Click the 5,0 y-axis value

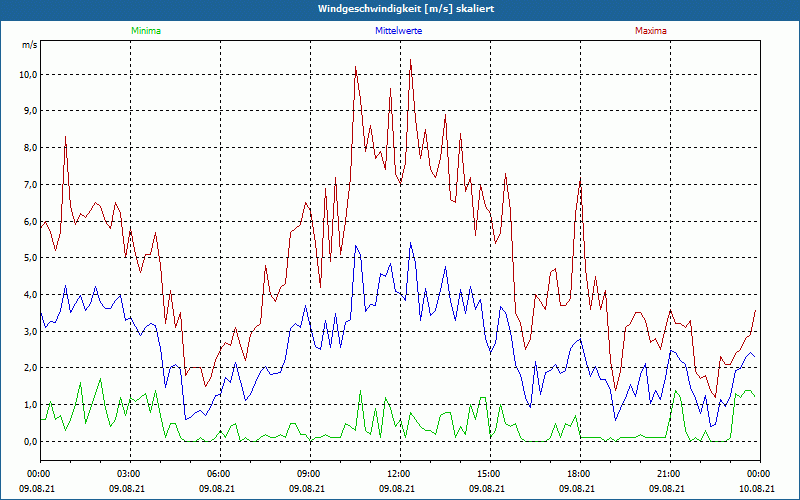point(30,258)
